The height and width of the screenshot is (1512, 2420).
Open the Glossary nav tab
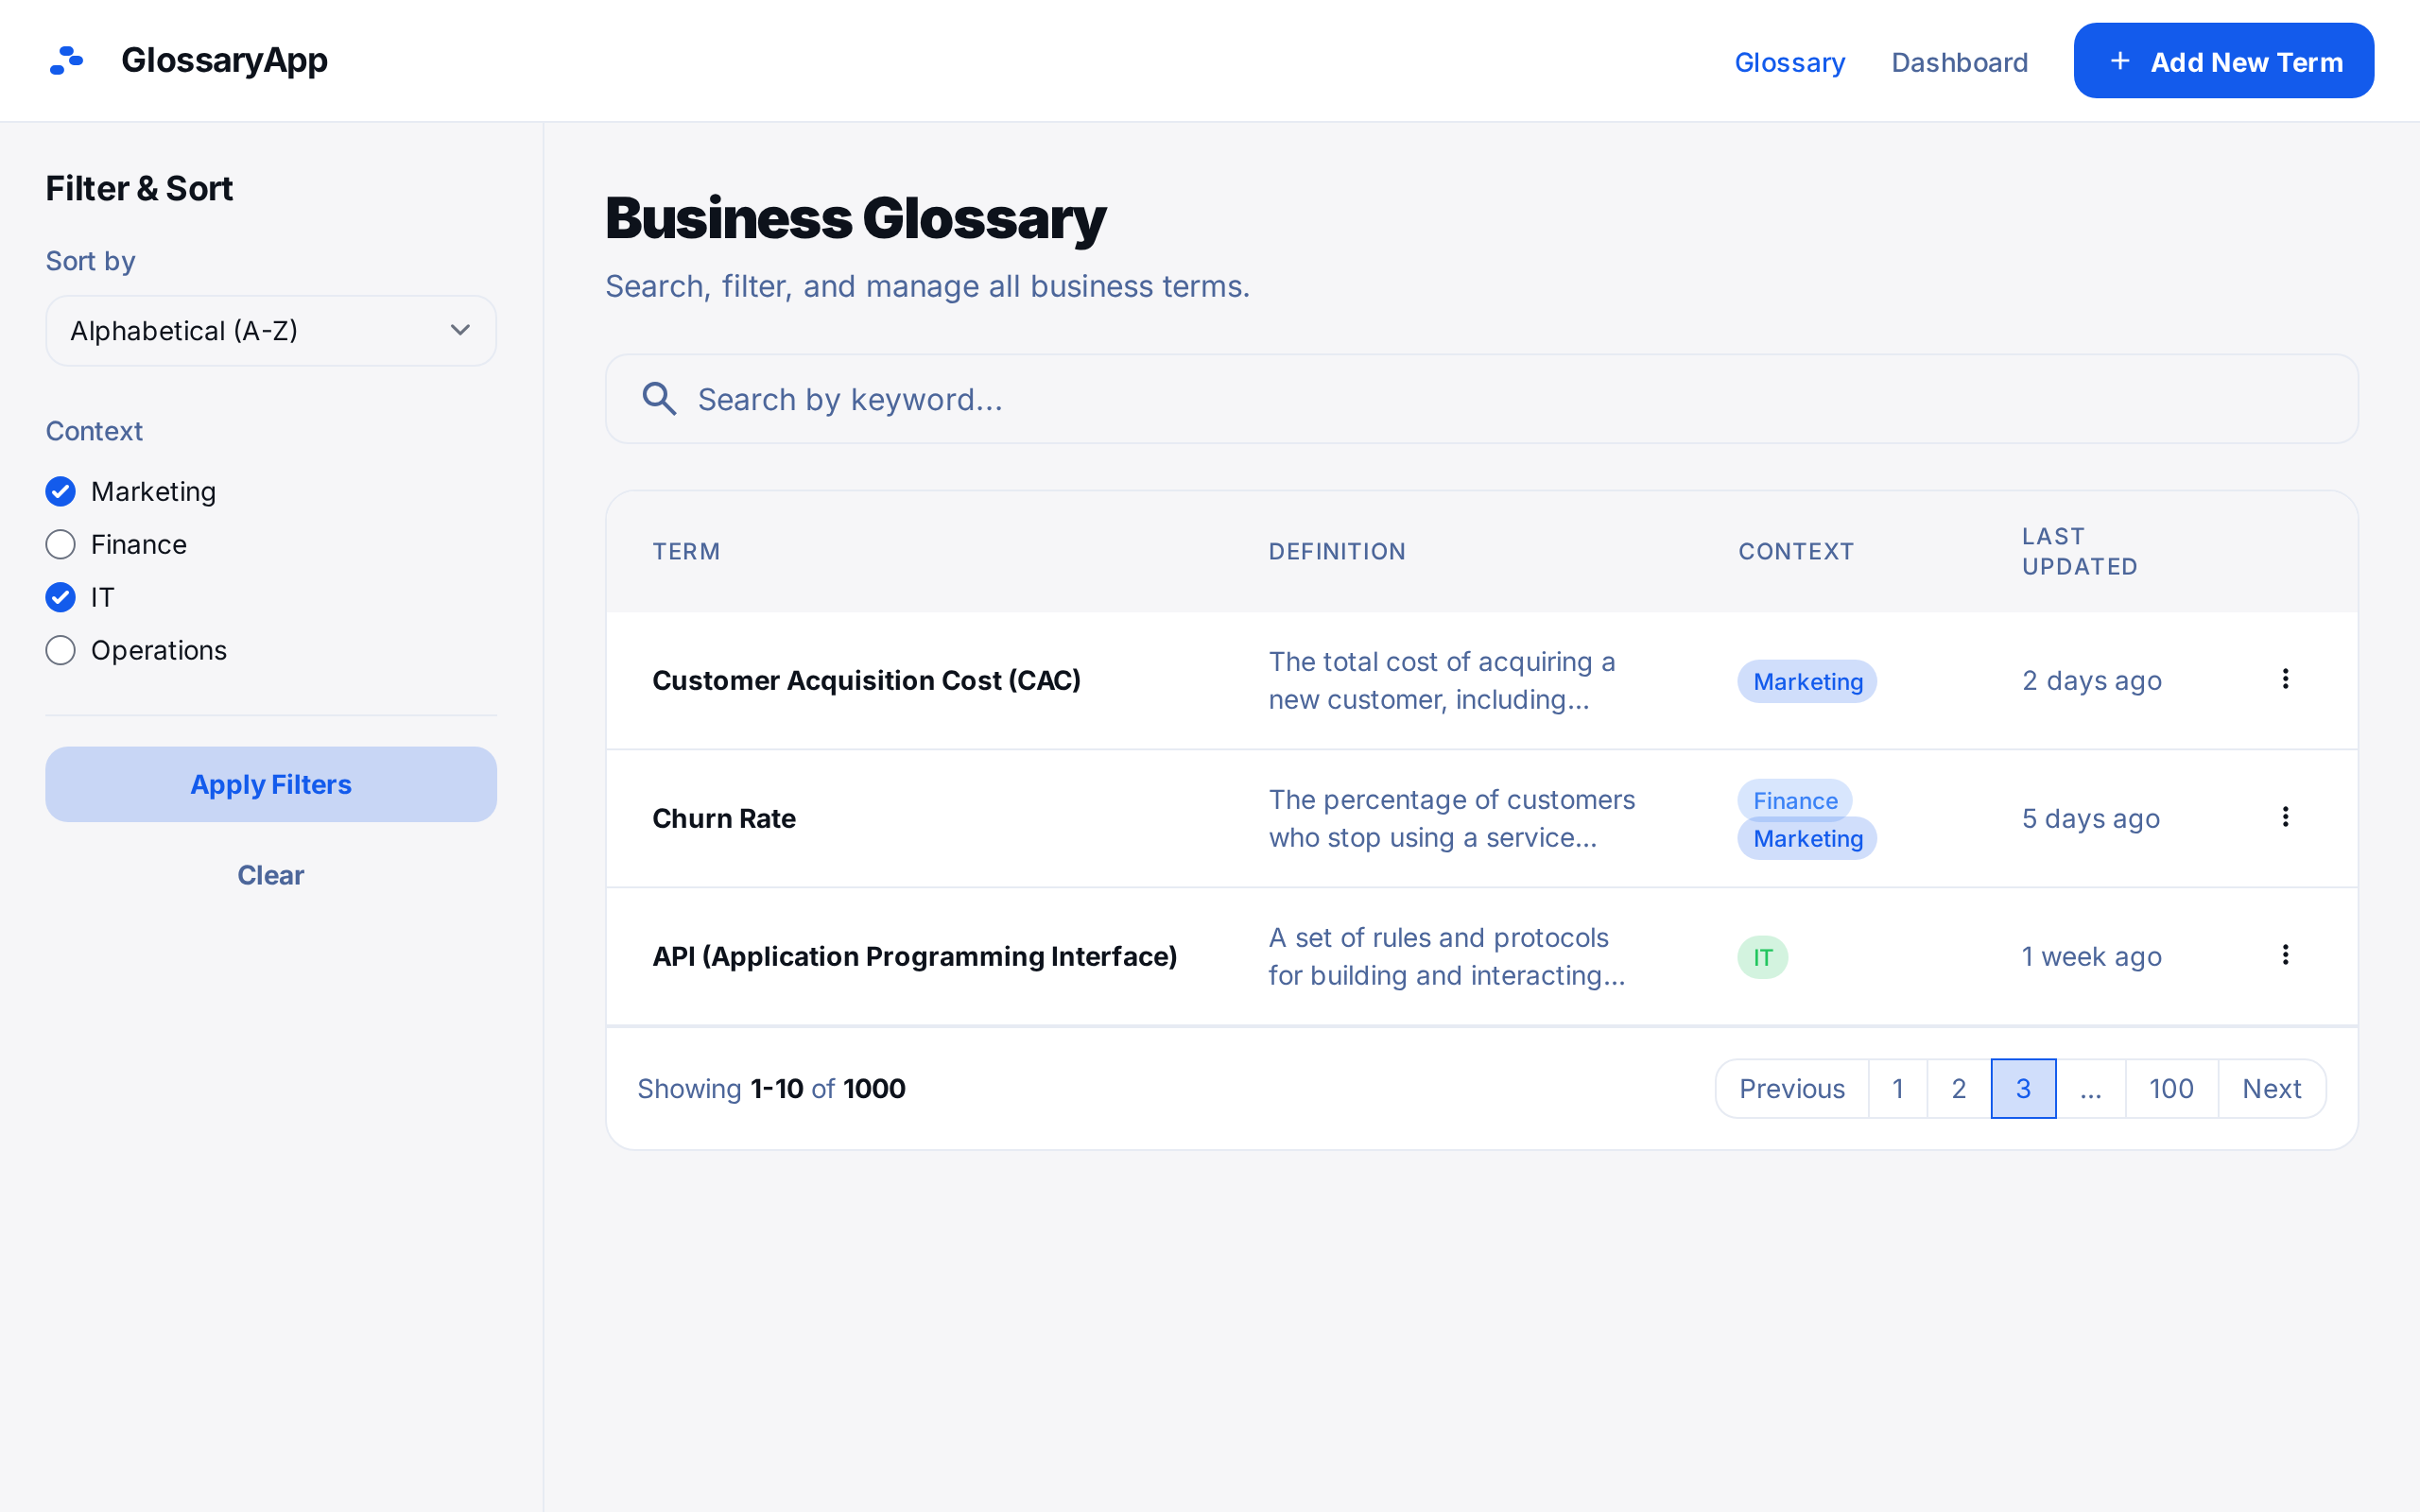point(1789,62)
